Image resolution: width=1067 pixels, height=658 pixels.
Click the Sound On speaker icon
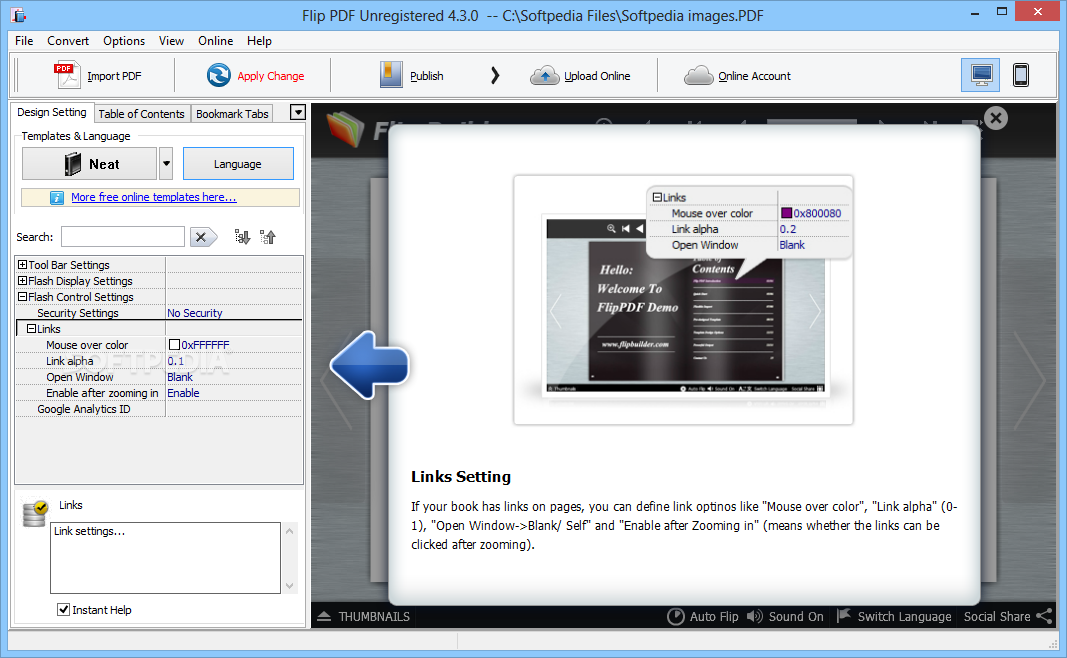tap(755, 616)
